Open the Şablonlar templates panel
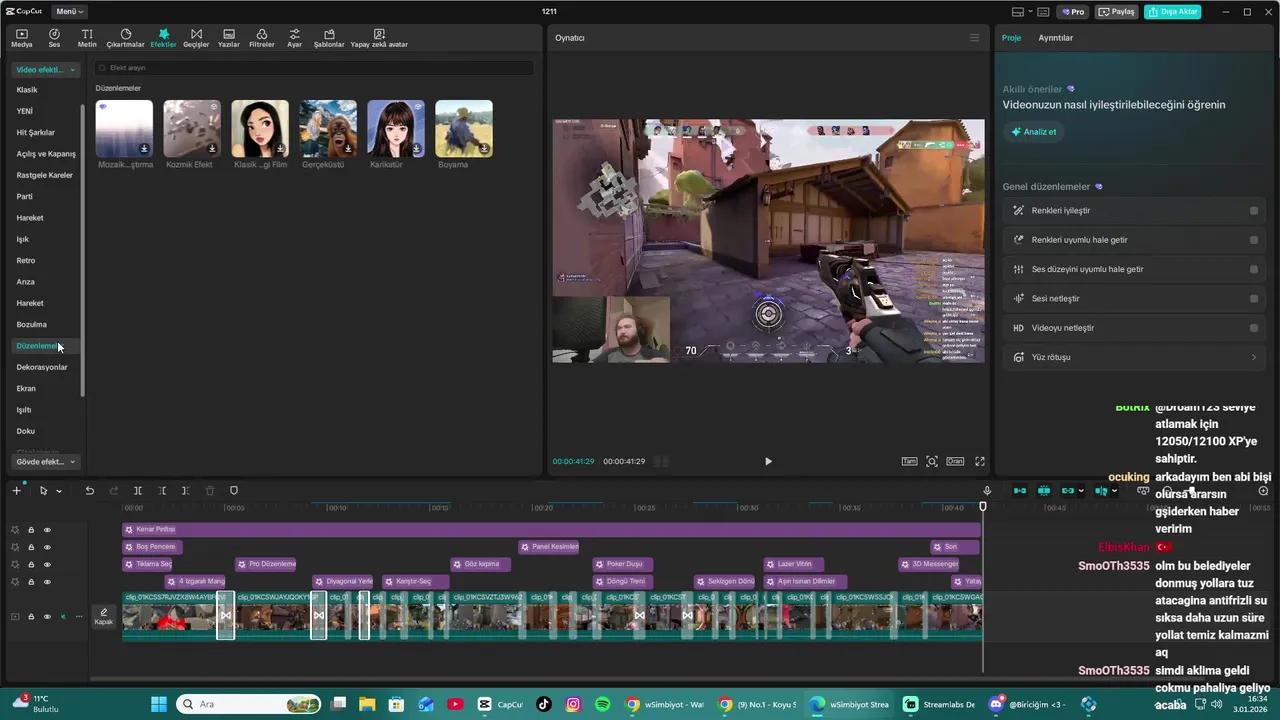This screenshot has height=720, width=1280. (329, 38)
